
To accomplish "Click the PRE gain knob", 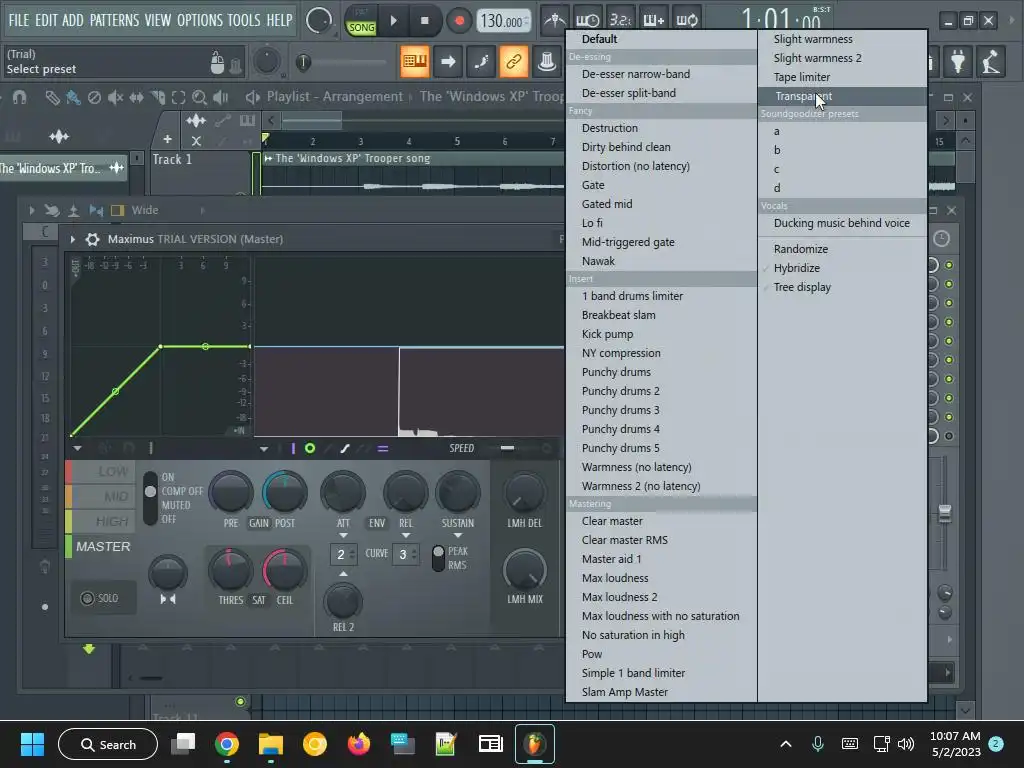I will click(x=231, y=493).
